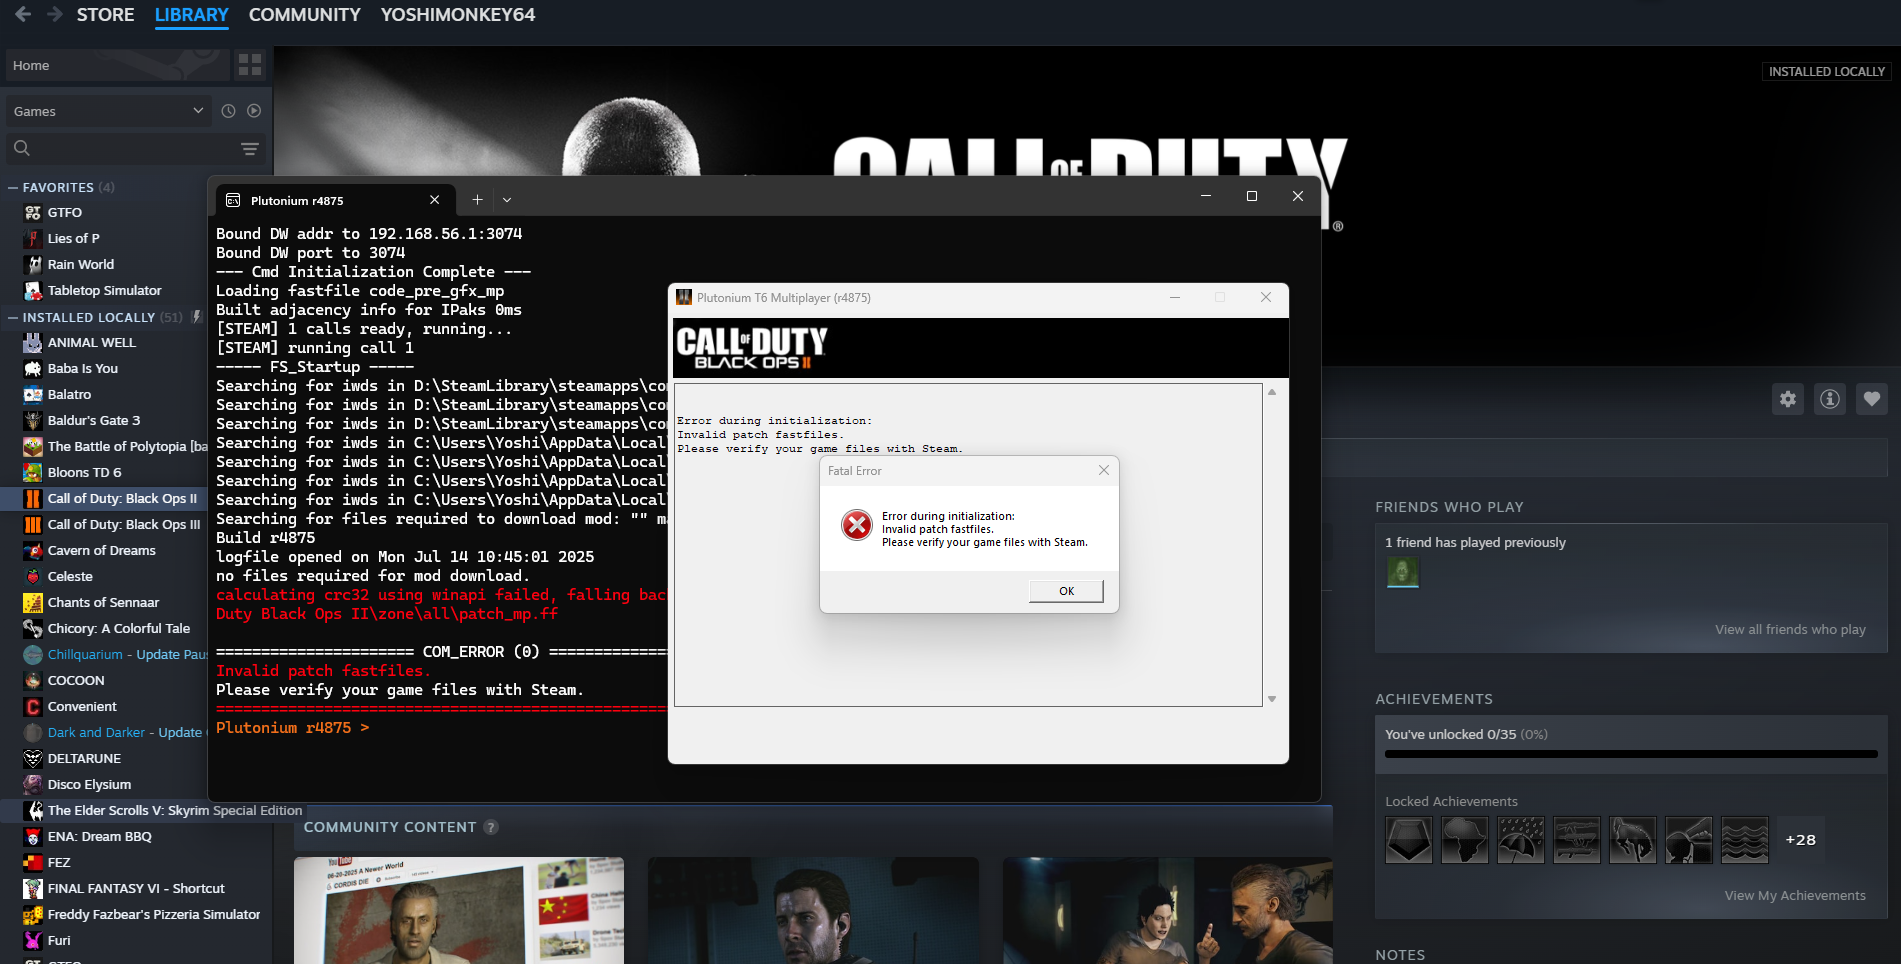Click the +28 more achievements tile
Viewport: 1901px width, 964px height.
tap(1800, 840)
